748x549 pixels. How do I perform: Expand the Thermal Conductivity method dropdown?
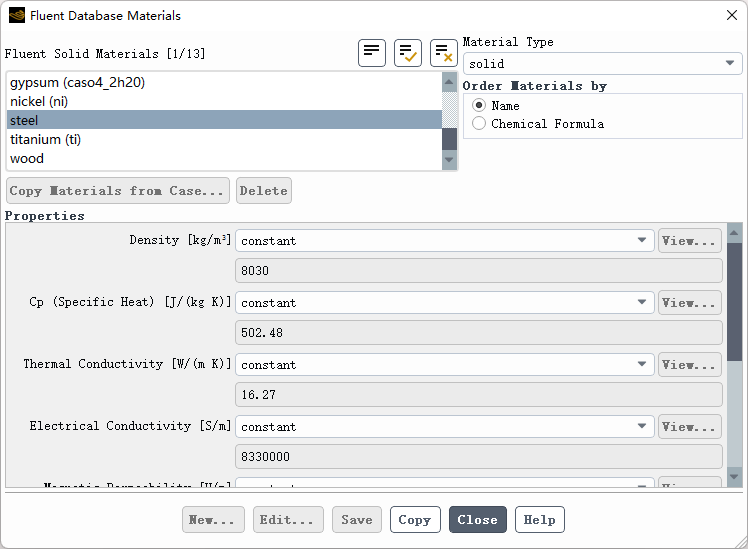445,365
